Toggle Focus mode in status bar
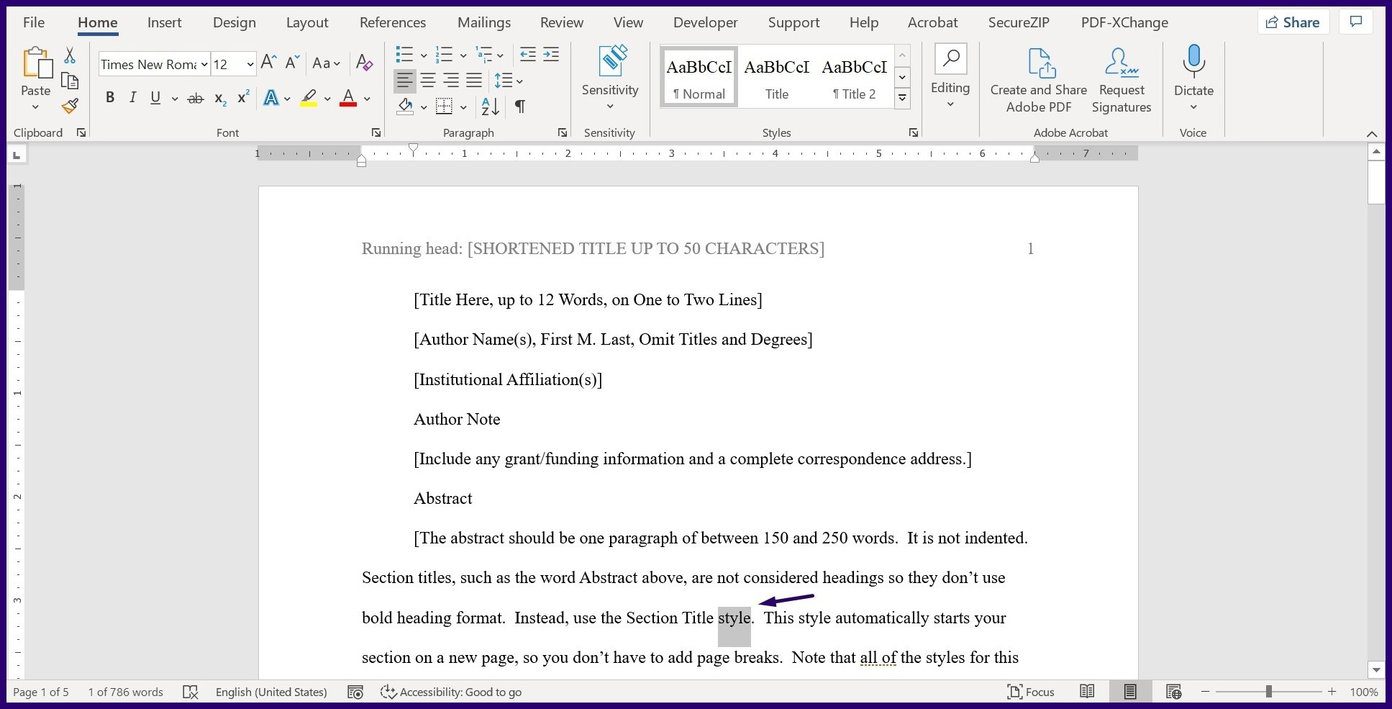 pyautogui.click(x=1030, y=692)
